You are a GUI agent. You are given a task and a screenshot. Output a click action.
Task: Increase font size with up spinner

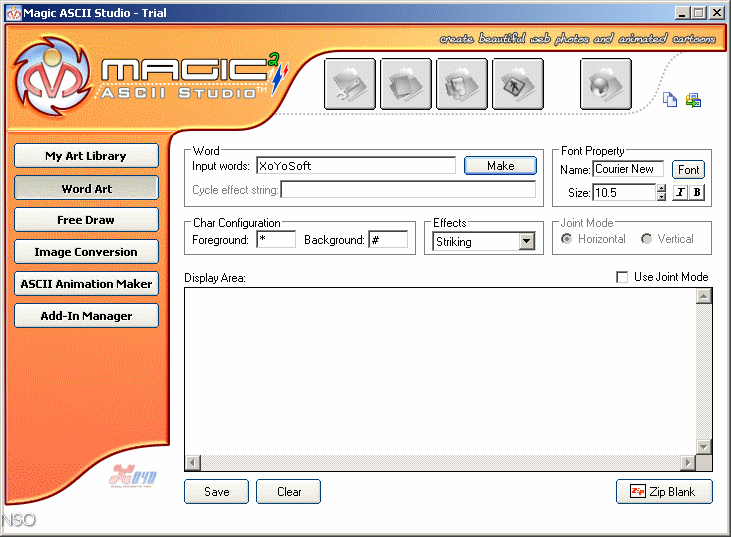pos(661,188)
